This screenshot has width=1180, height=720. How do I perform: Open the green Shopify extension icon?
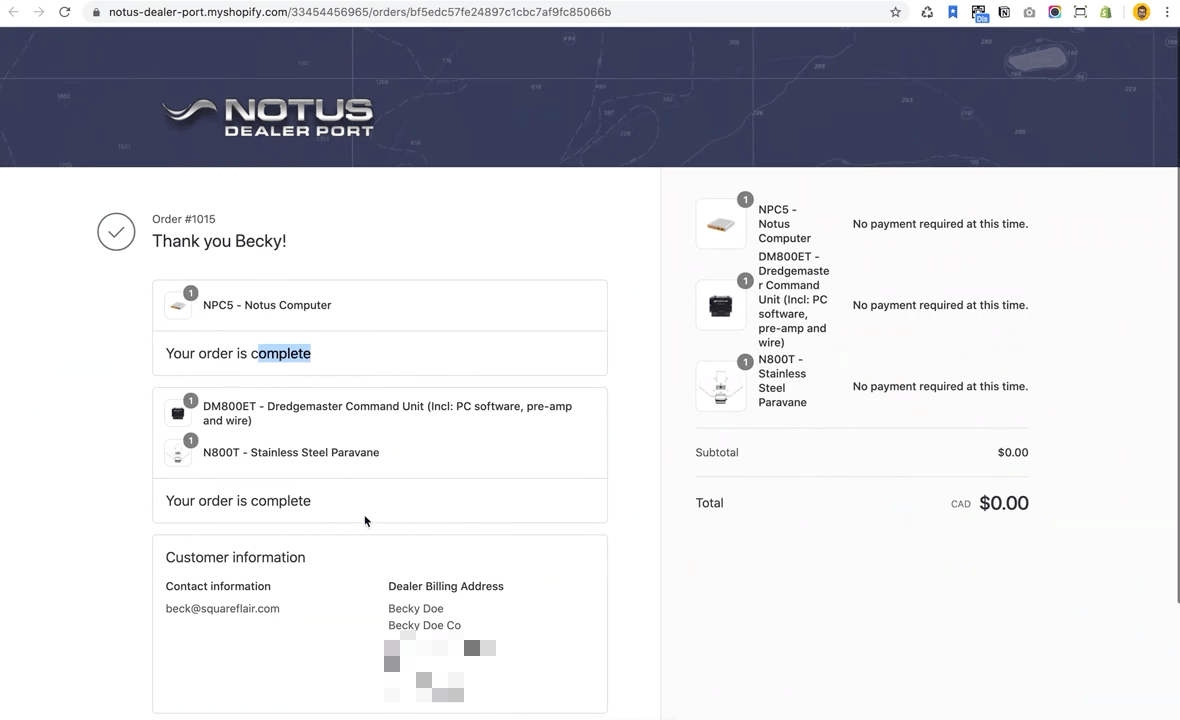(1105, 12)
